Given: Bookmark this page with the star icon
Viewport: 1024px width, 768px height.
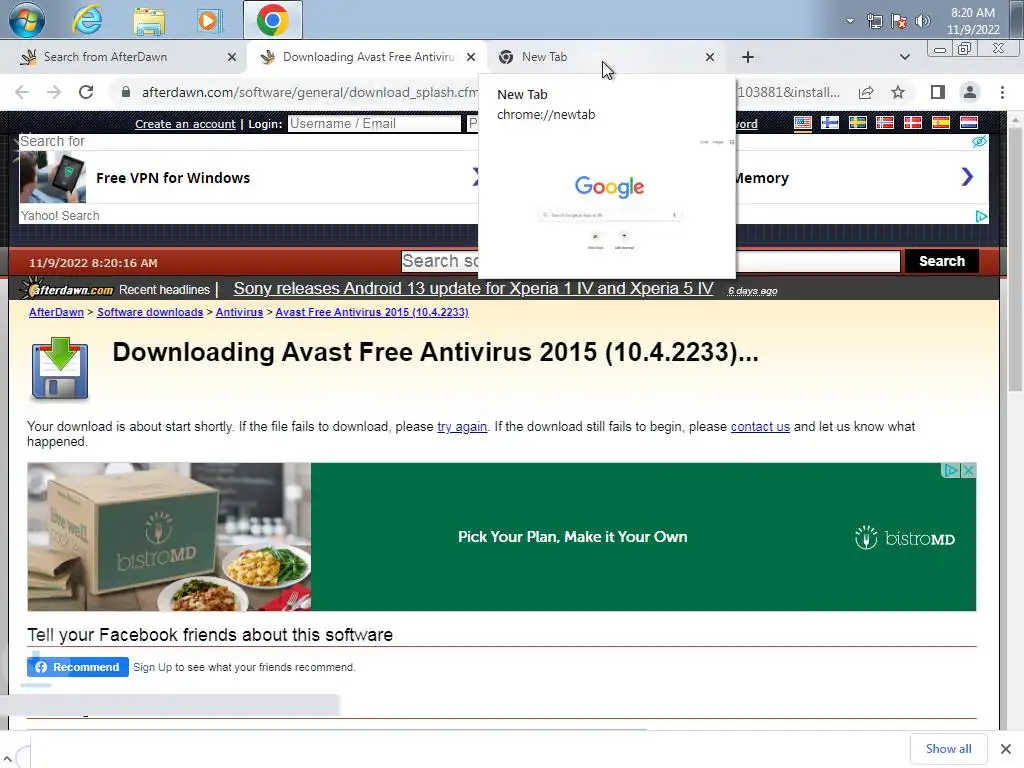Looking at the screenshot, I should pyautogui.click(x=898, y=92).
